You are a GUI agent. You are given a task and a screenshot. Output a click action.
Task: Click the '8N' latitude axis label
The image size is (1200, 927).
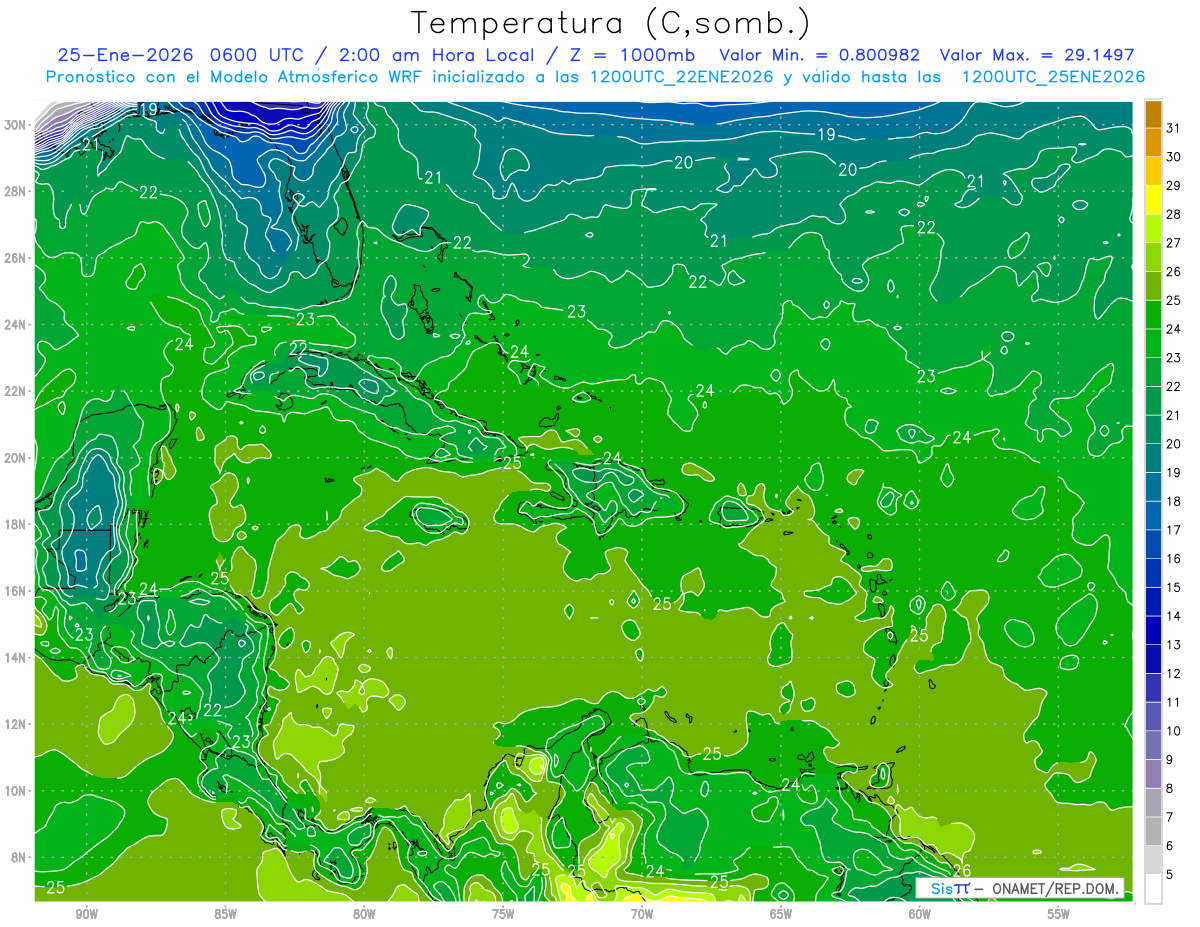[20, 857]
